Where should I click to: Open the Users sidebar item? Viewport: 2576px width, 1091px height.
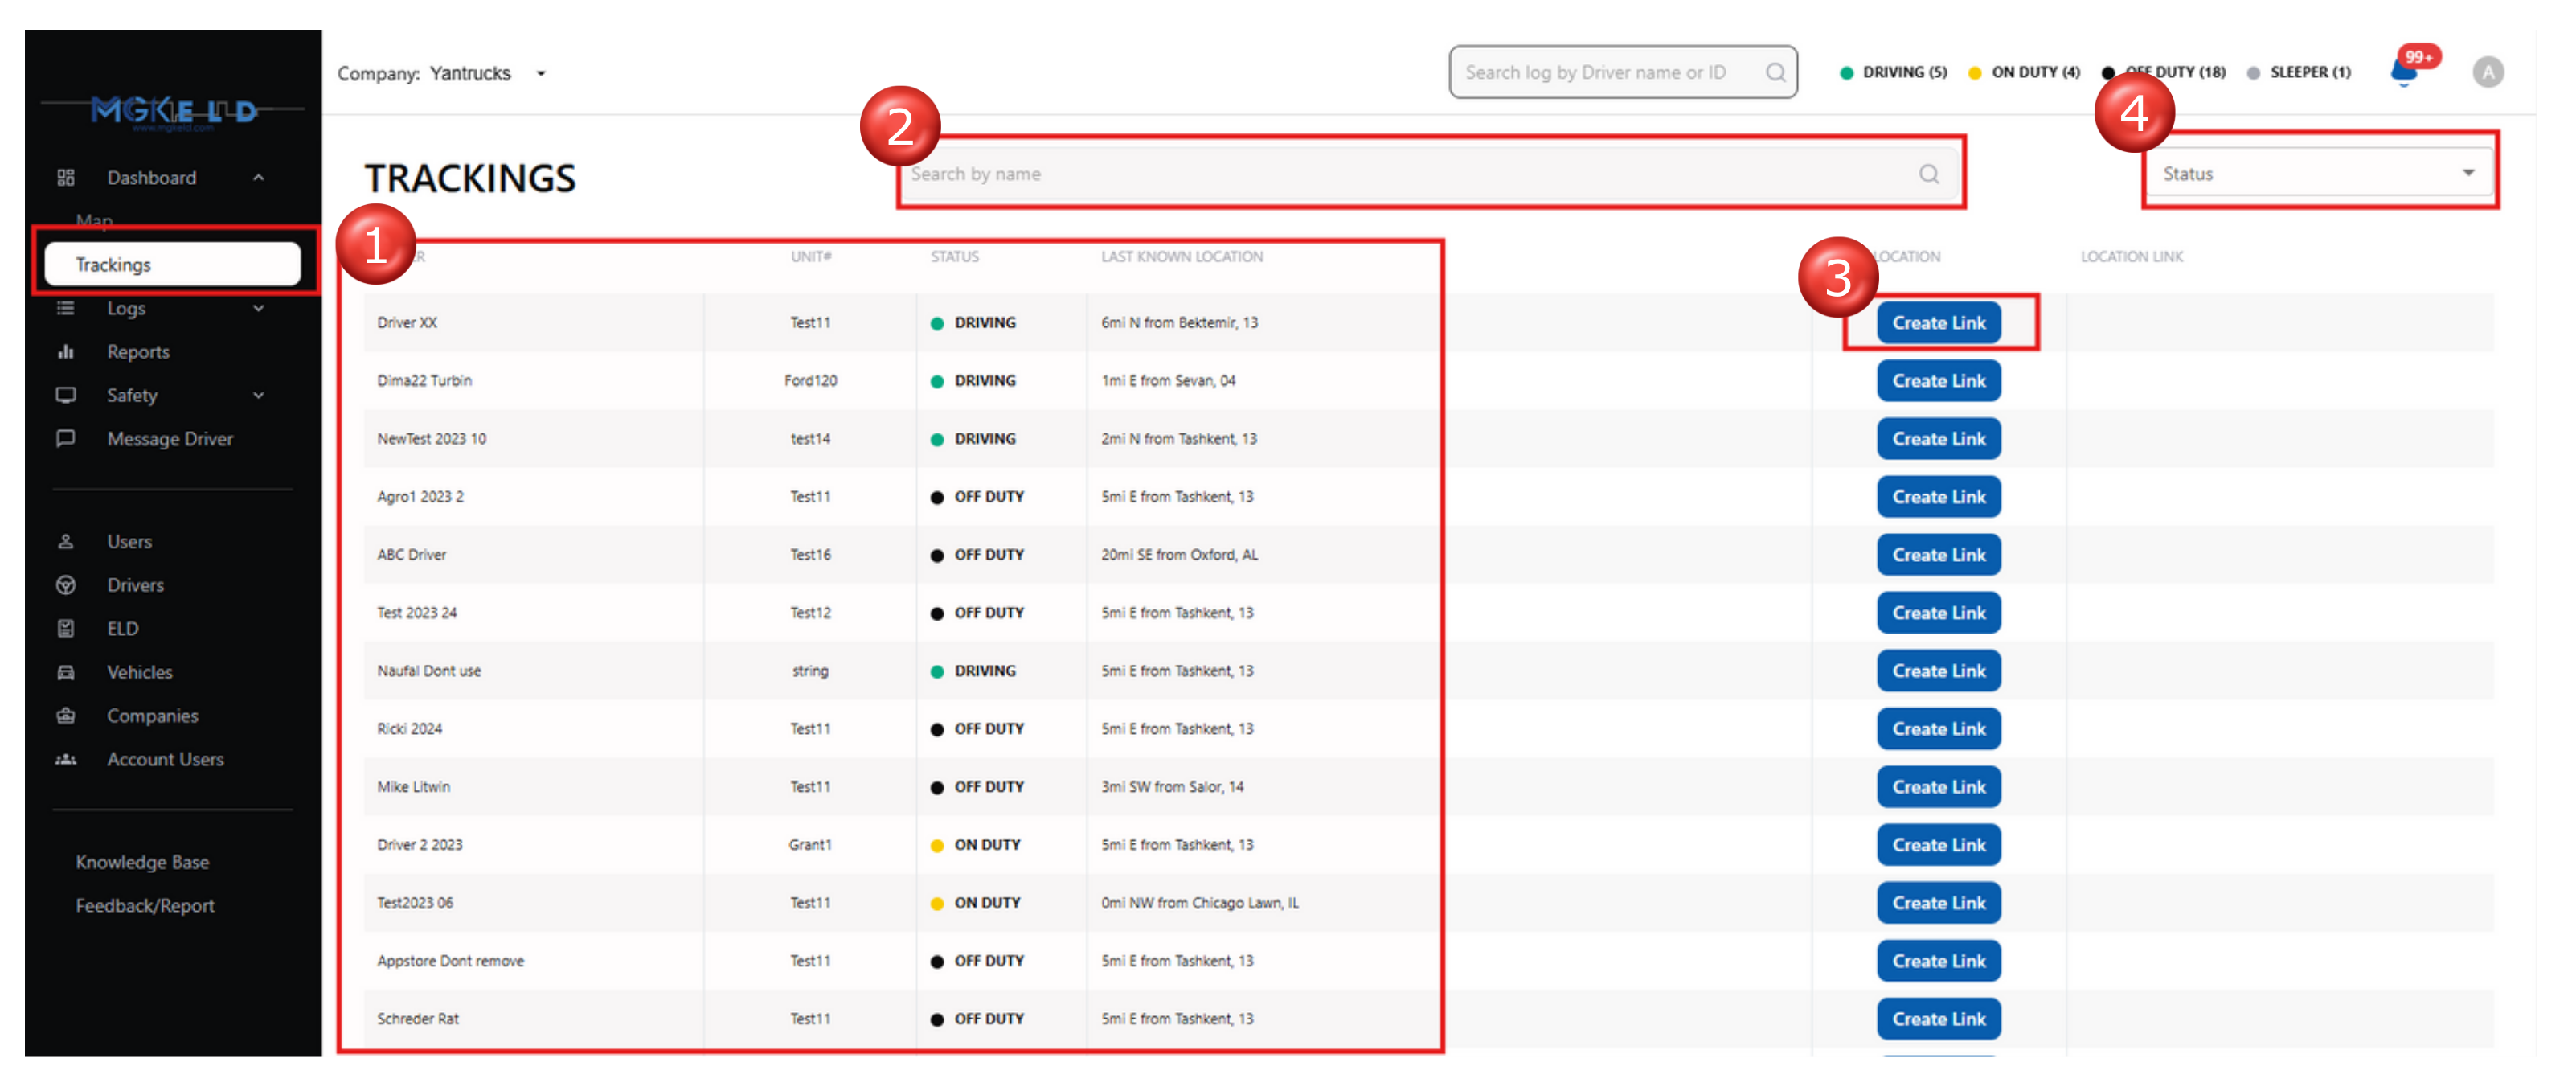tap(129, 542)
